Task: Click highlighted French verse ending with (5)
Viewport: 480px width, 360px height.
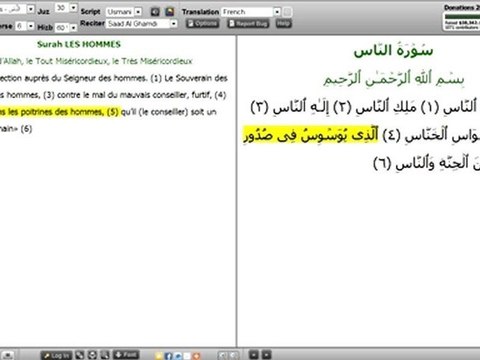Action: [x=59, y=112]
